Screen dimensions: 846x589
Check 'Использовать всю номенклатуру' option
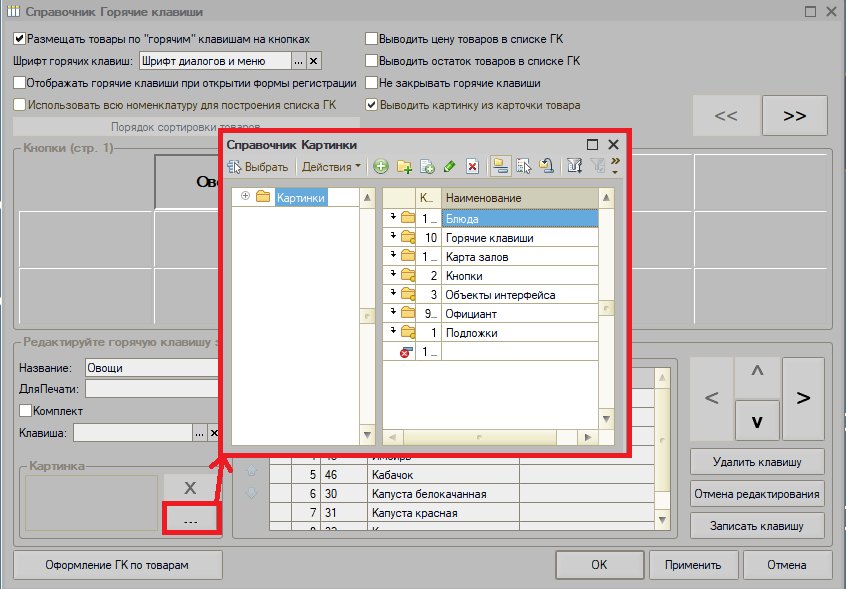point(19,105)
